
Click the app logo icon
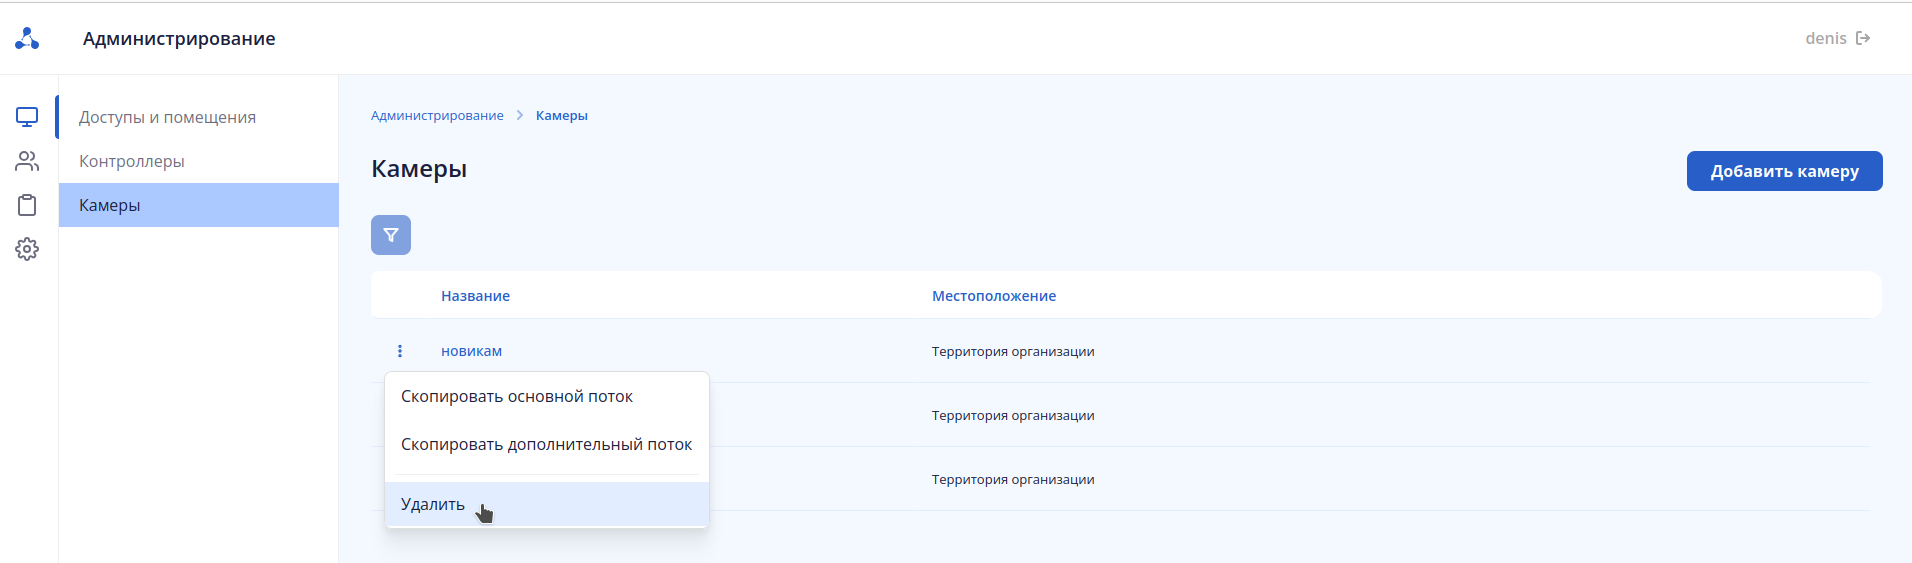[x=27, y=39]
